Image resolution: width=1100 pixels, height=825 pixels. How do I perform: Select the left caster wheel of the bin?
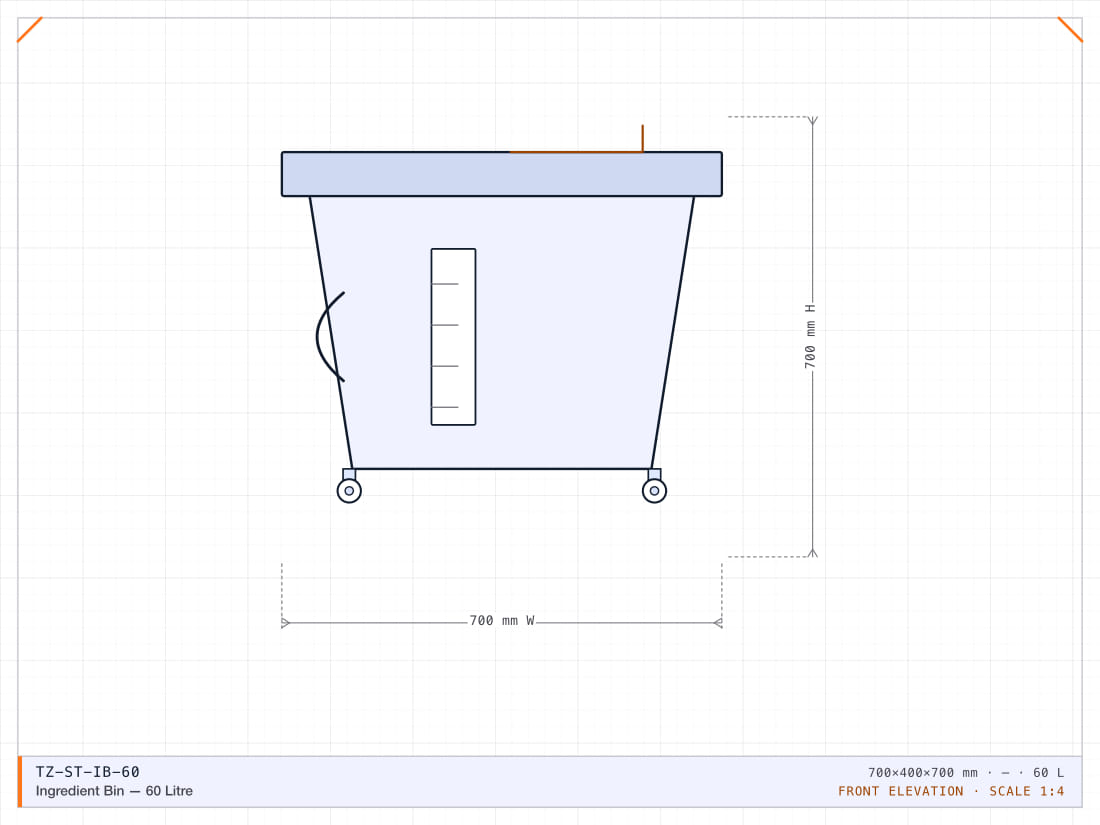click(349, 490)
